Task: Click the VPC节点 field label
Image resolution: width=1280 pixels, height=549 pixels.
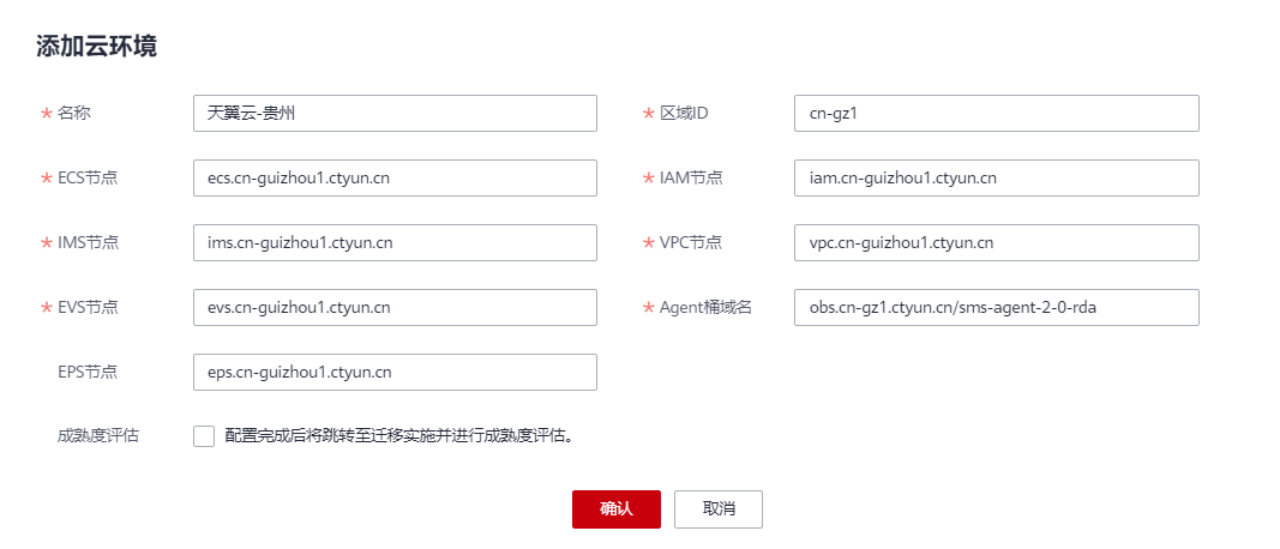Action: [691, 243]
